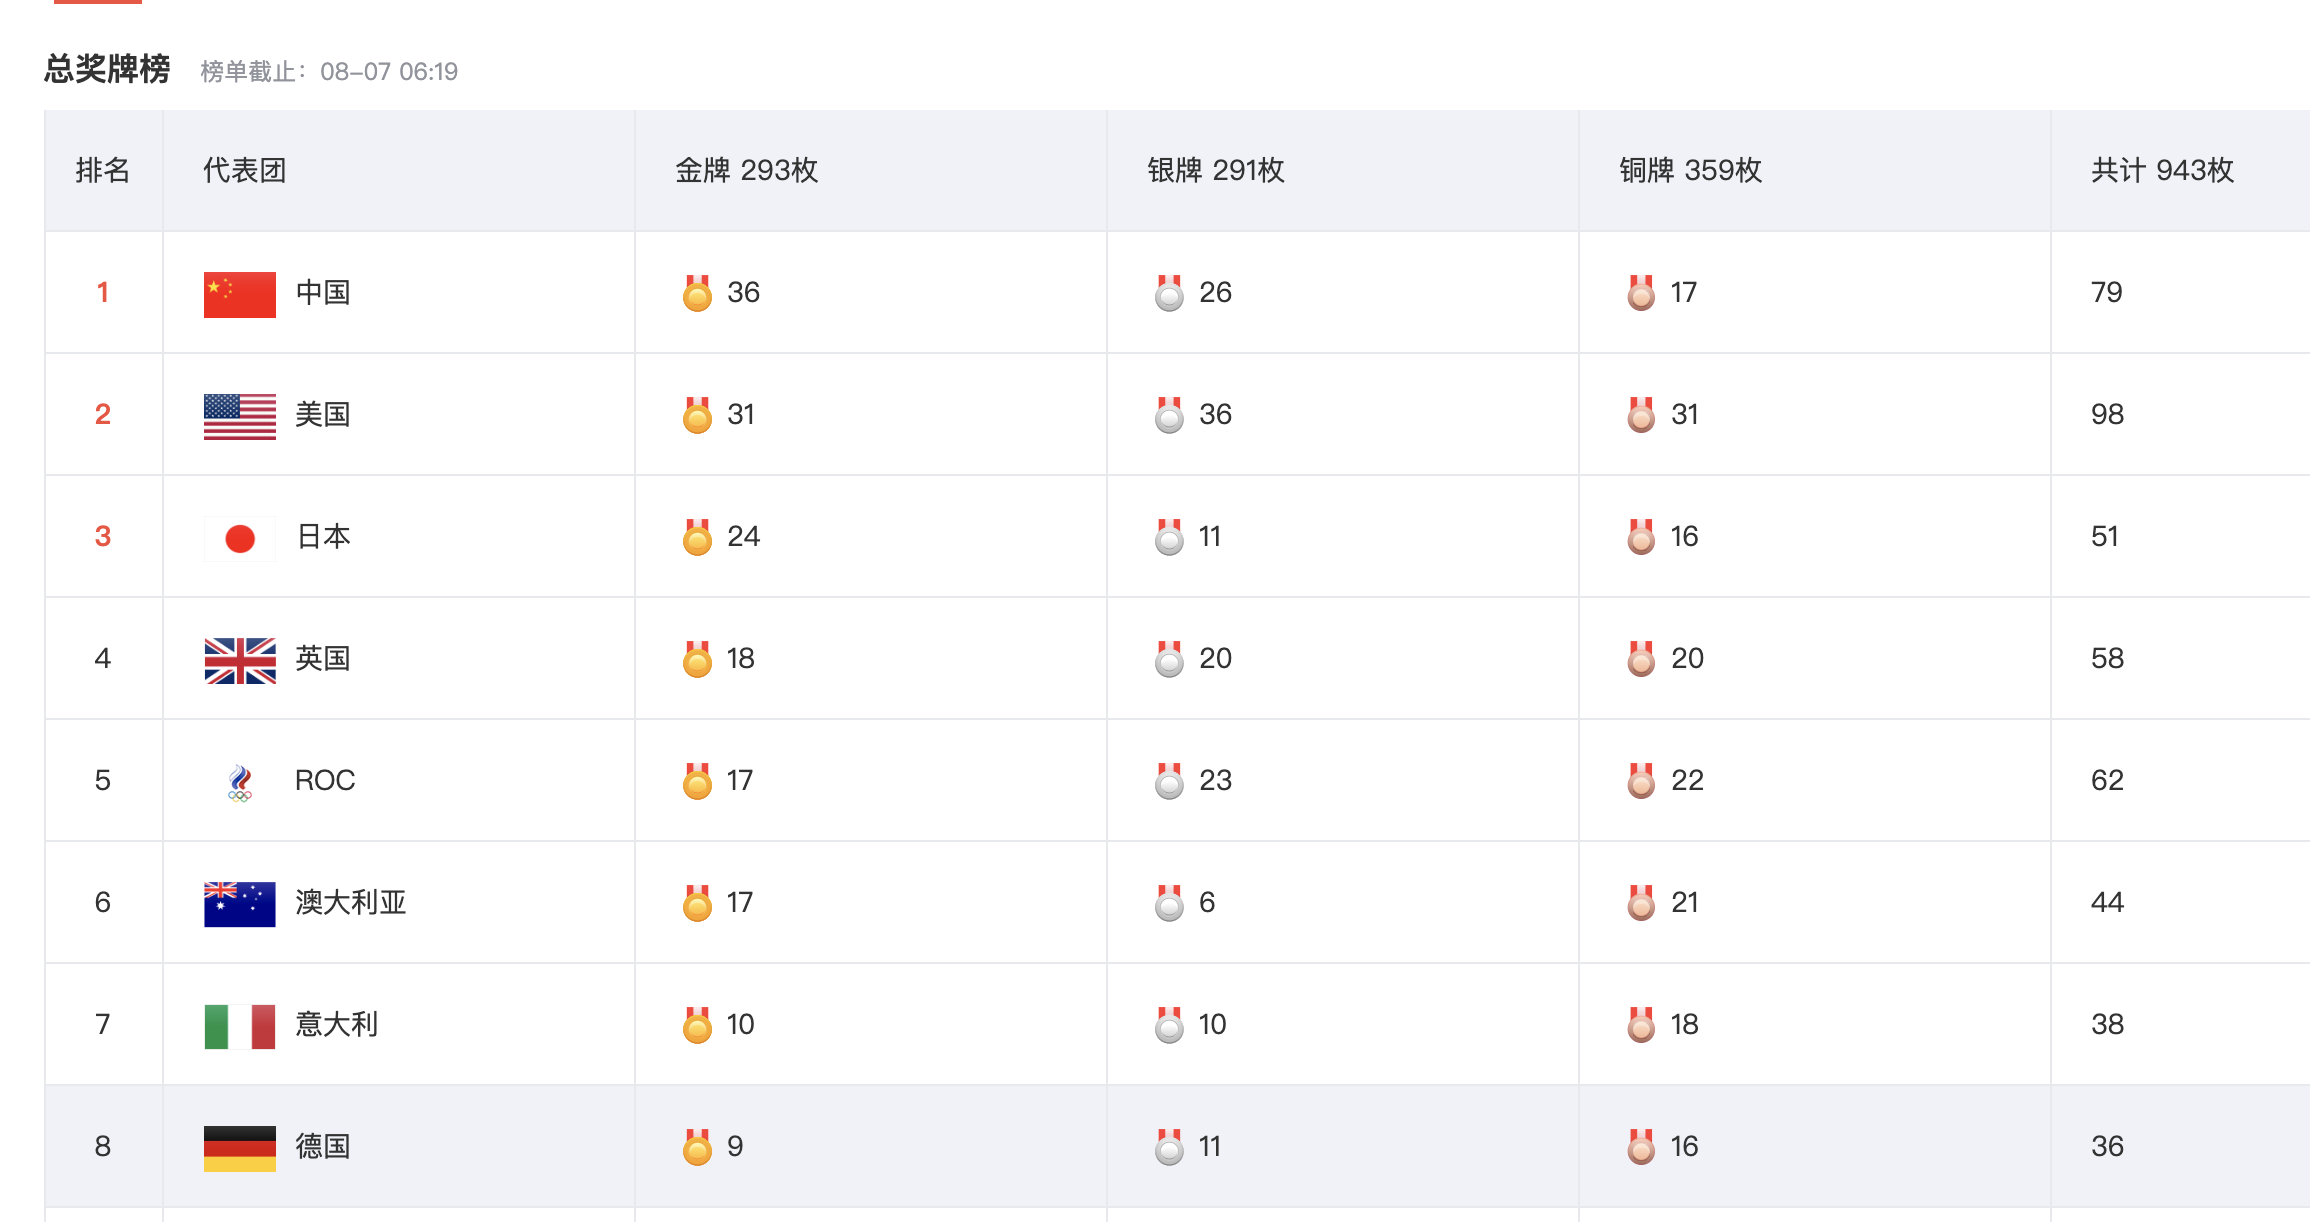Click 意大利 total of 38
2310x1222 pixels.
pyautogui.click(x=2107, y=1025)
